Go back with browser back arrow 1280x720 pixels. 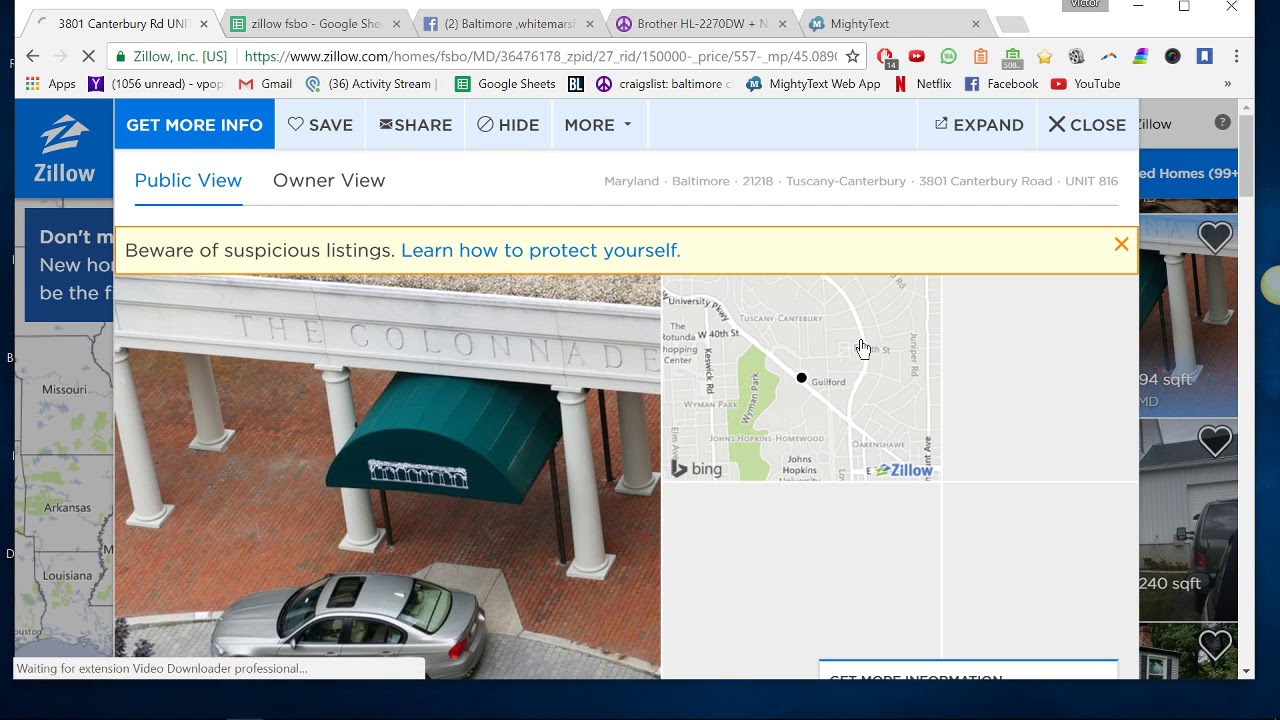point(32,56)
